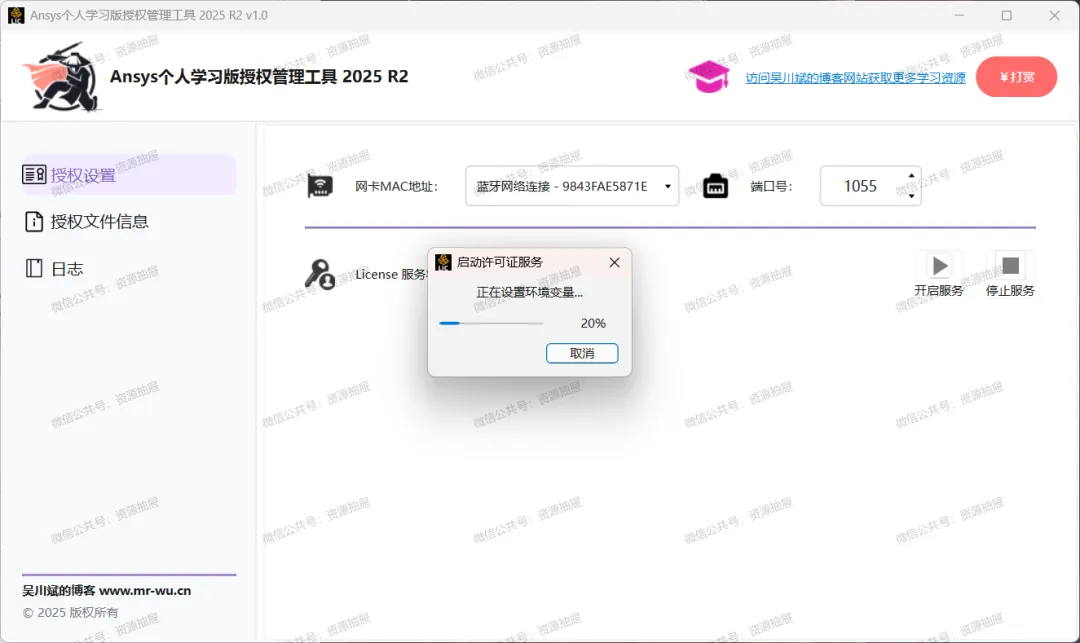Click the 正在设置环境变量 status text
The width and height of the screenshot is (1080, 643).
tap(530, 293)
